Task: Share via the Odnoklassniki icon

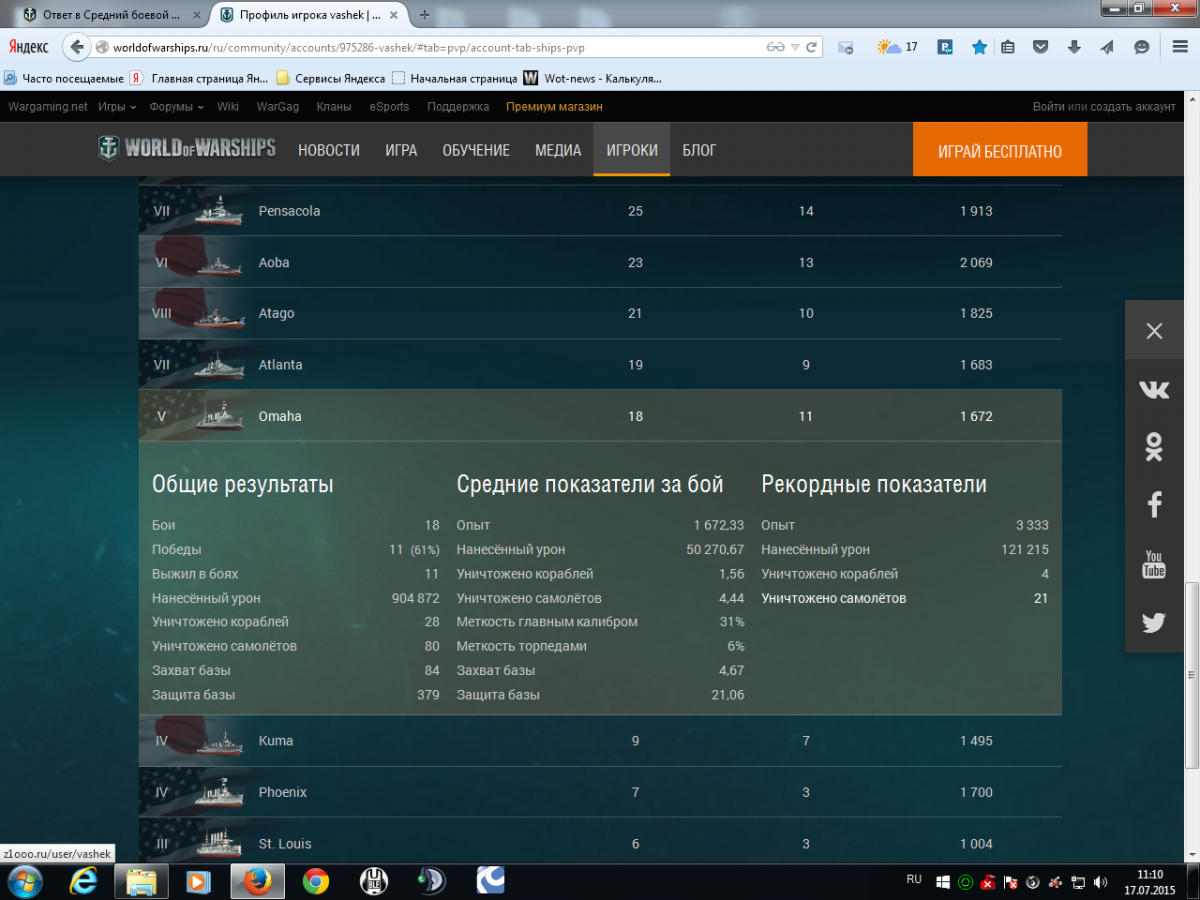Action: (x=1154, y=447)
